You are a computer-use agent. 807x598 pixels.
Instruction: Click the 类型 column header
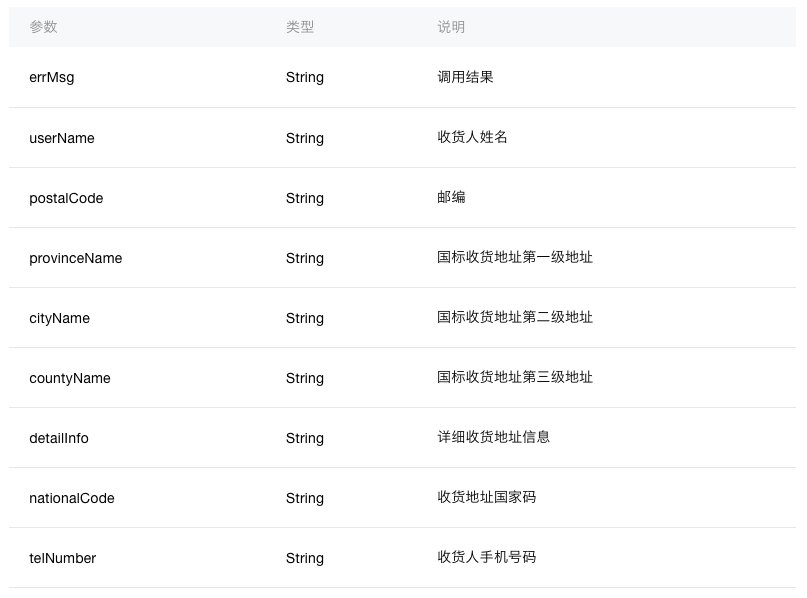pos(300,27)
